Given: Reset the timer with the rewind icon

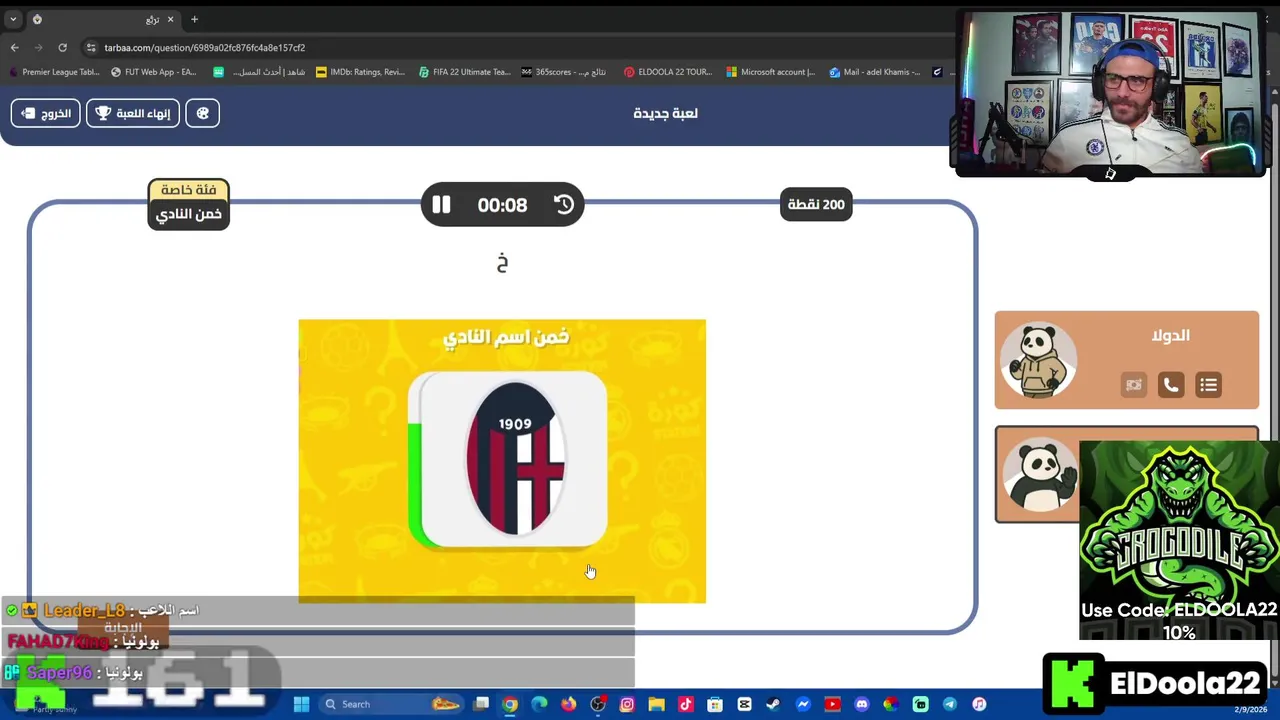Looking at the screenshot, I should 564,205.
